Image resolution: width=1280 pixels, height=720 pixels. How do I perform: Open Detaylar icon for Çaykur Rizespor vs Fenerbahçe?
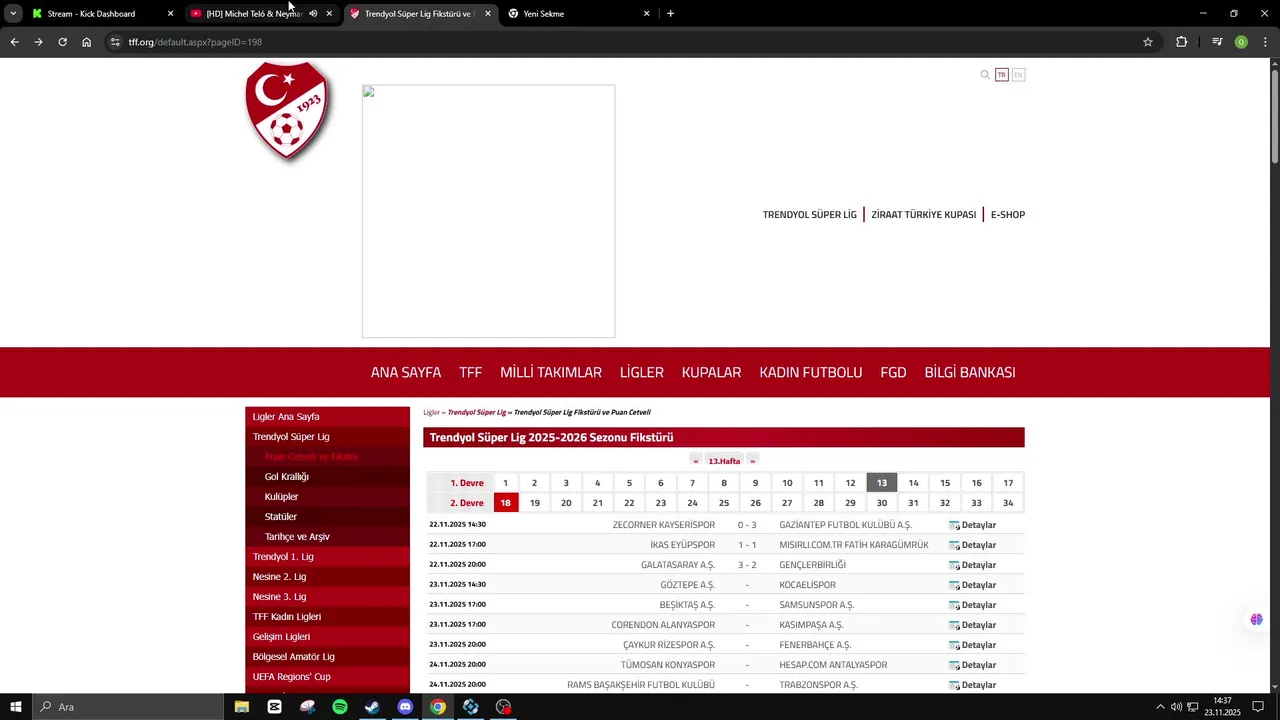click(954, 645)
